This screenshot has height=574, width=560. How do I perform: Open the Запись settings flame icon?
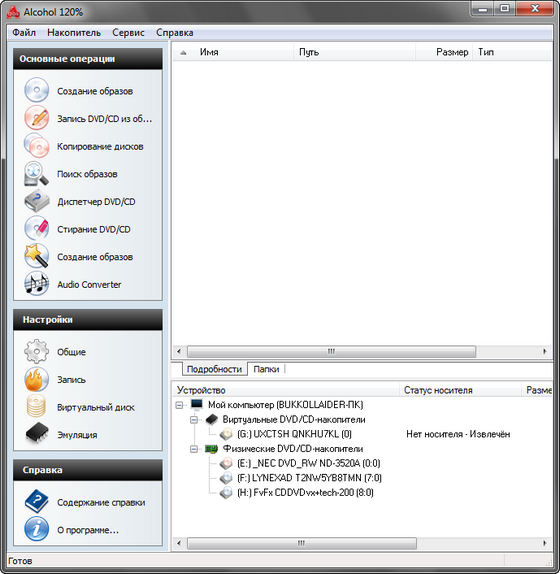pos(36,379)
